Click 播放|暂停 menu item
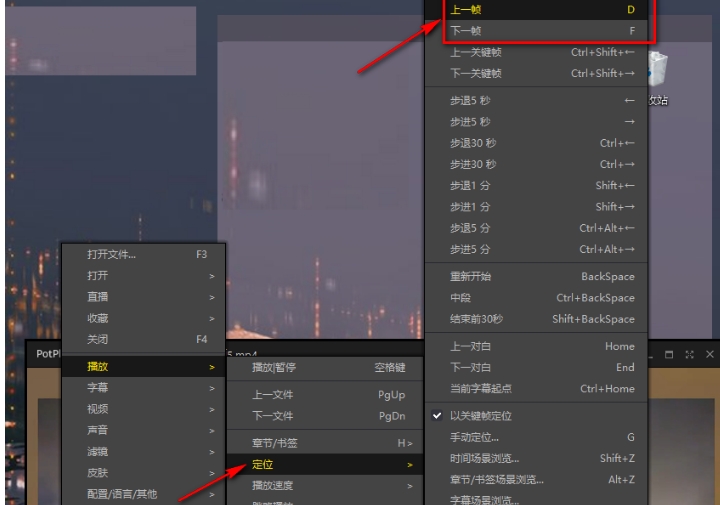 [x=325, y=367]
